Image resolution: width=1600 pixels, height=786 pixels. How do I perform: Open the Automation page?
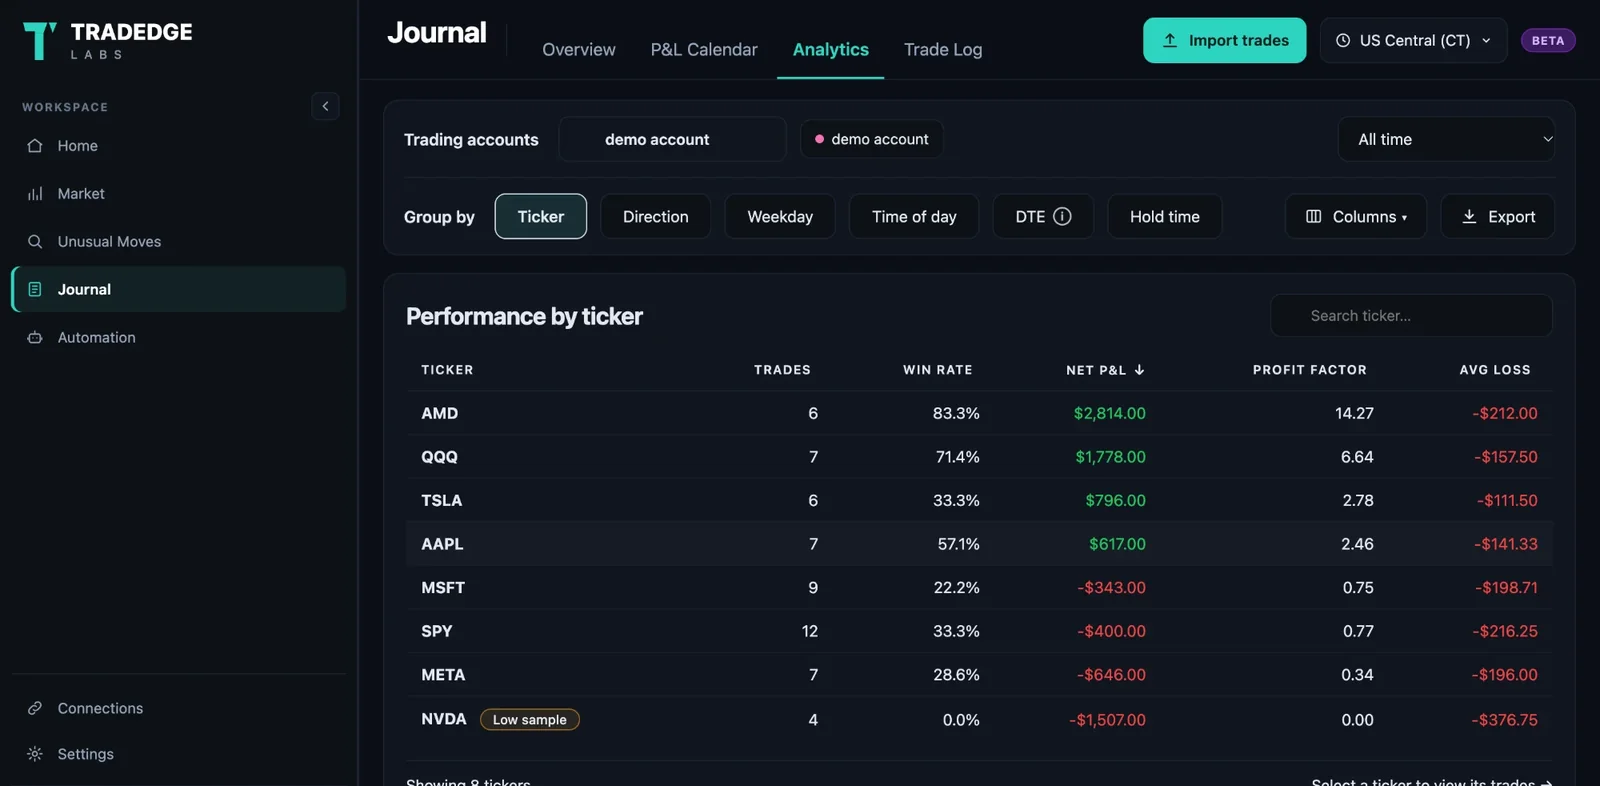coord(179,337)
